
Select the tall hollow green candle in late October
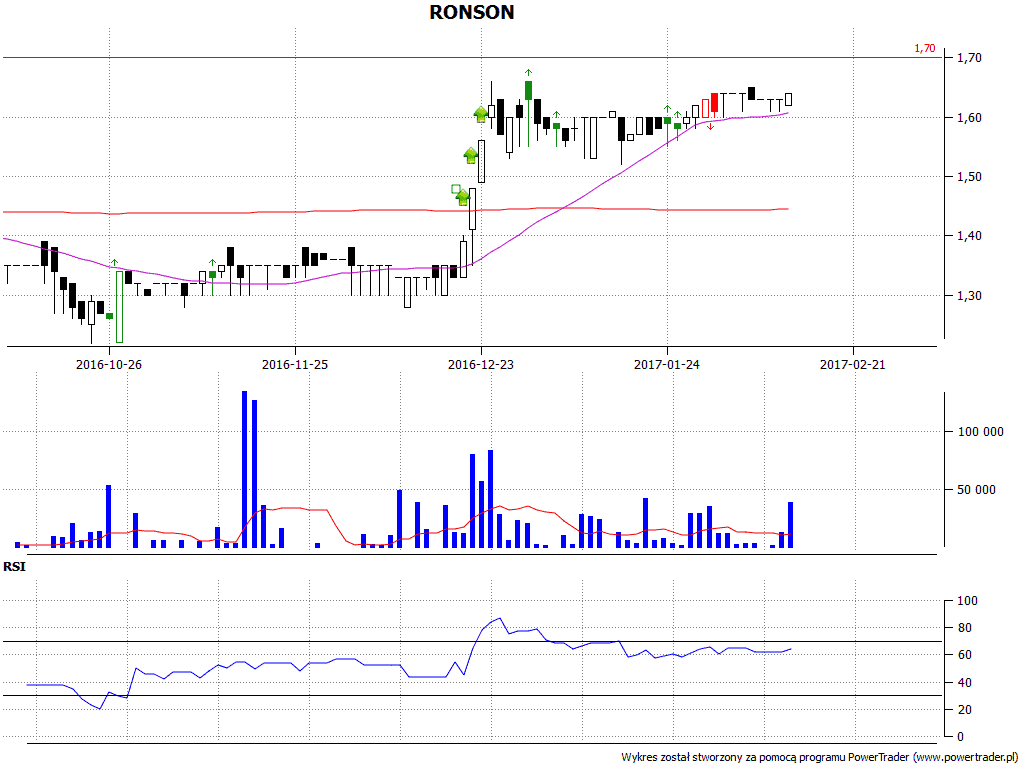pos(119,305)
